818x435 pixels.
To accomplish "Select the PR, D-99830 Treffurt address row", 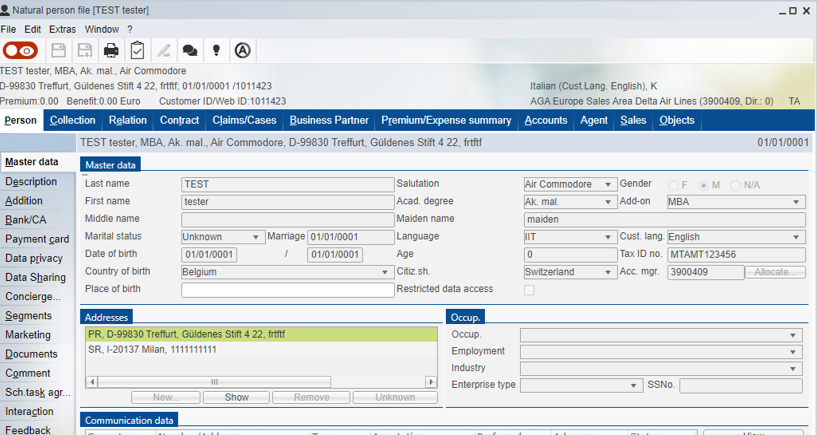I will 261,334.
